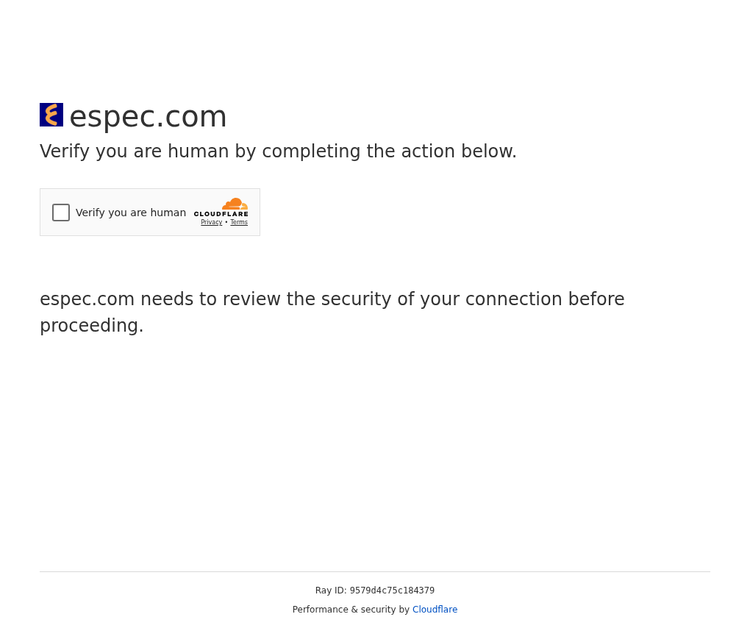This screenshot has height=628, width=750.
Task: Follow the blue Cloudflare footer link
Action: (435, 609)
